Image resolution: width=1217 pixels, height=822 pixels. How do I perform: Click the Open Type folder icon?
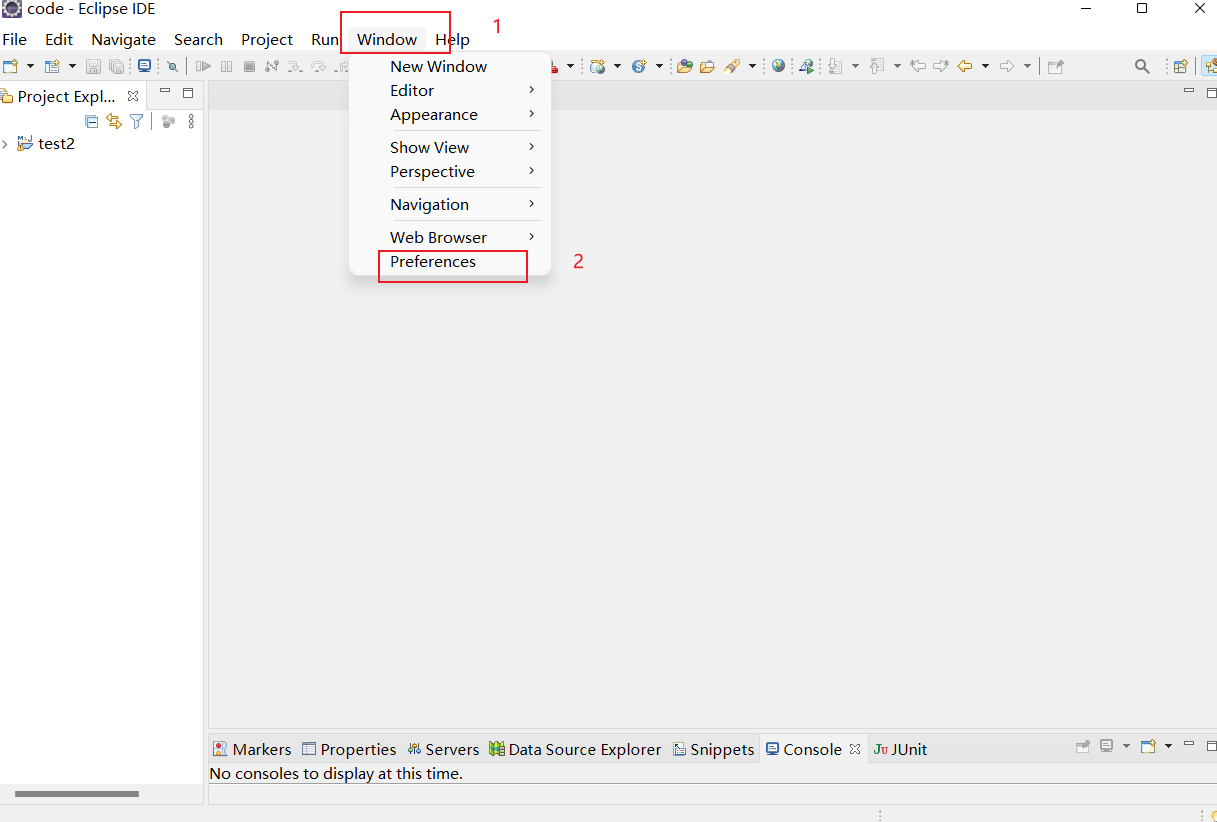click(684, 66)
